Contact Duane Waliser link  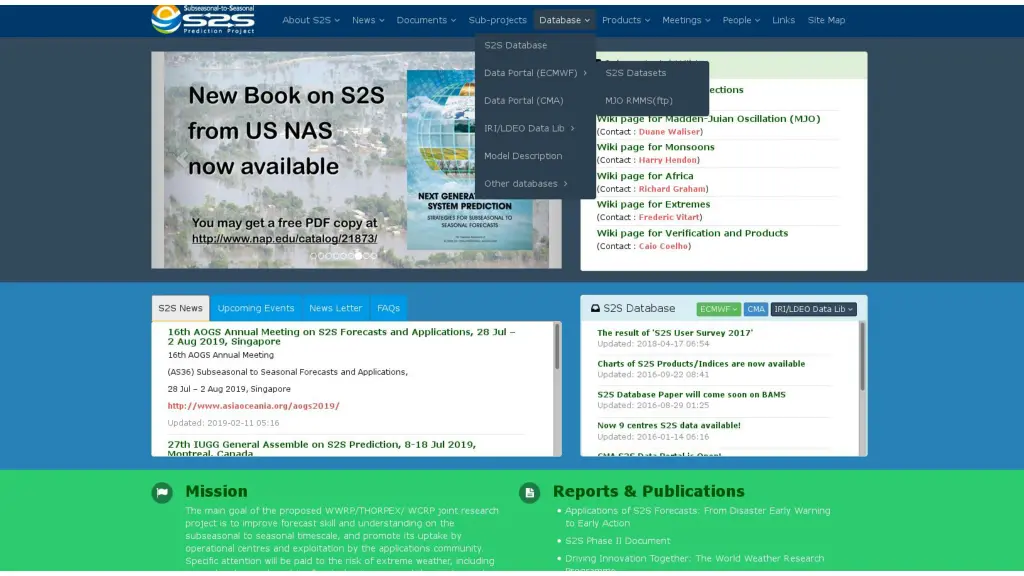click(x=669, y=132)
